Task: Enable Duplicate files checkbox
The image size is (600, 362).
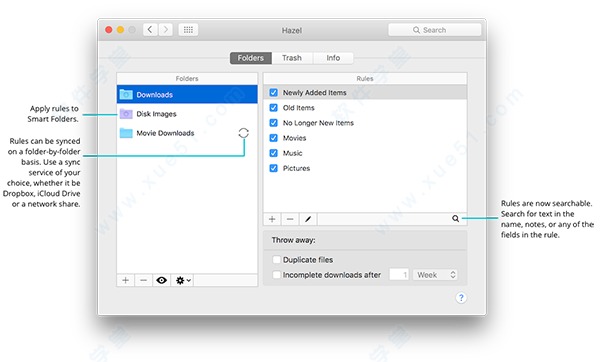Action: [x=276, y=259]
